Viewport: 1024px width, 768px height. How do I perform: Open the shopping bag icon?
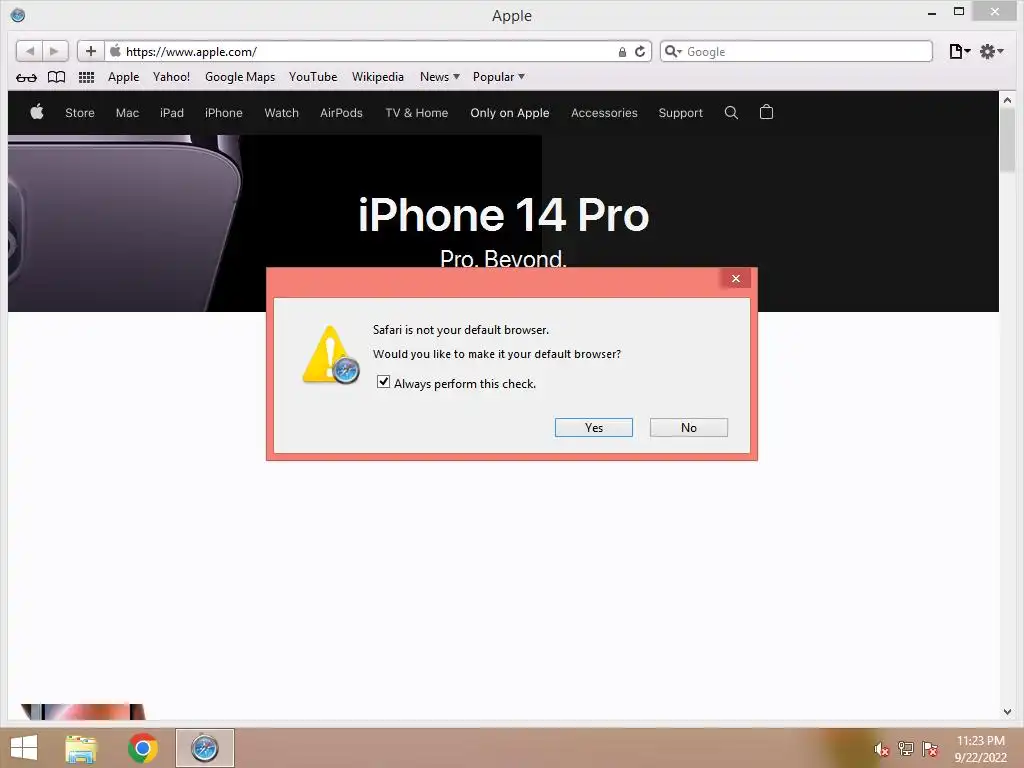tap(766, 112)
